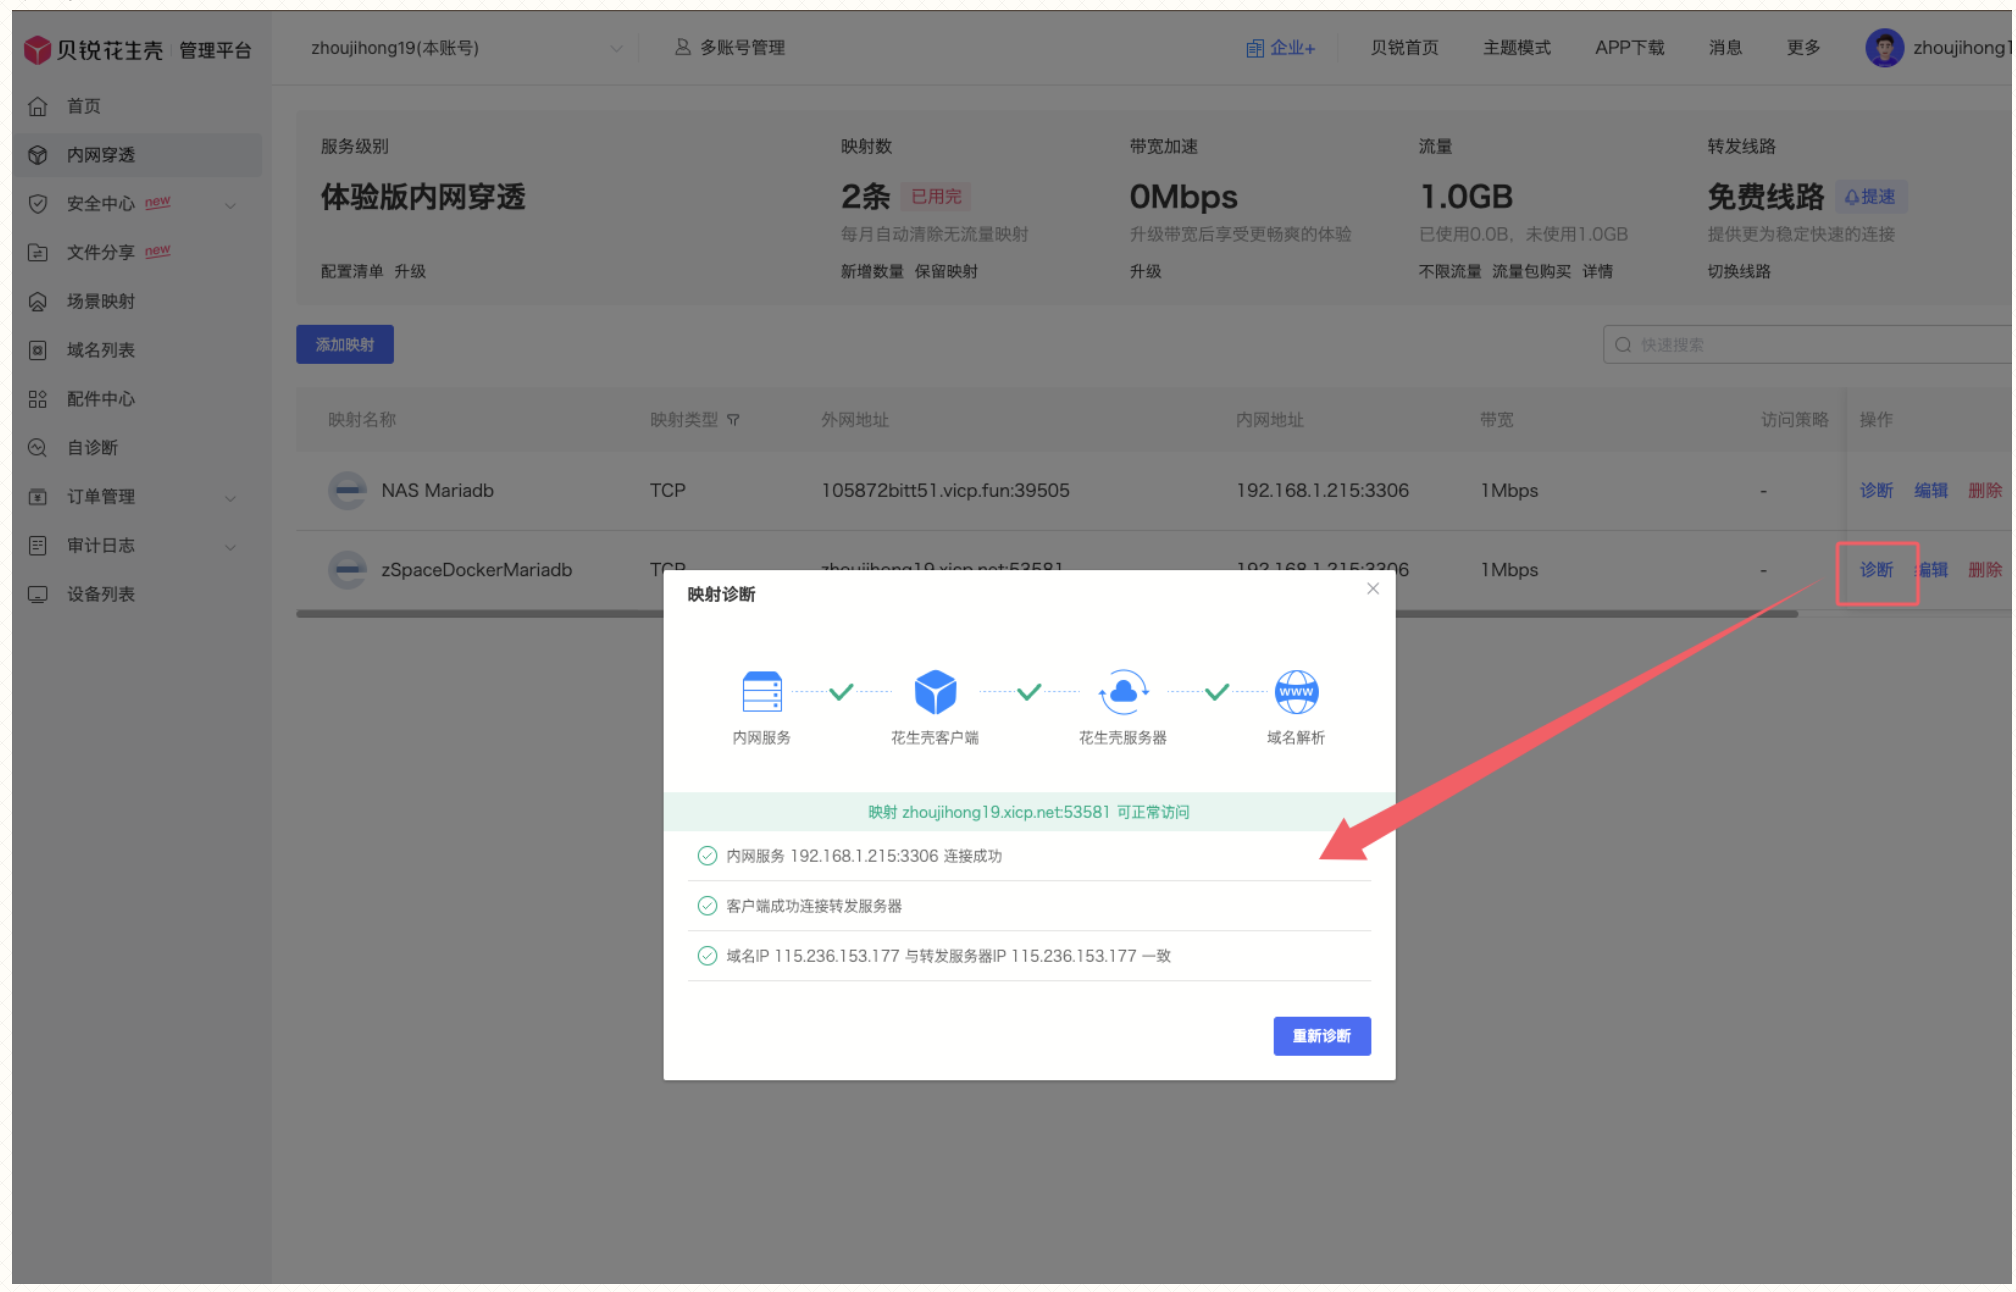Viewport: 2016px width, 1292px height.
Task: Open 更多 in top navigation
Action: 1803,48
